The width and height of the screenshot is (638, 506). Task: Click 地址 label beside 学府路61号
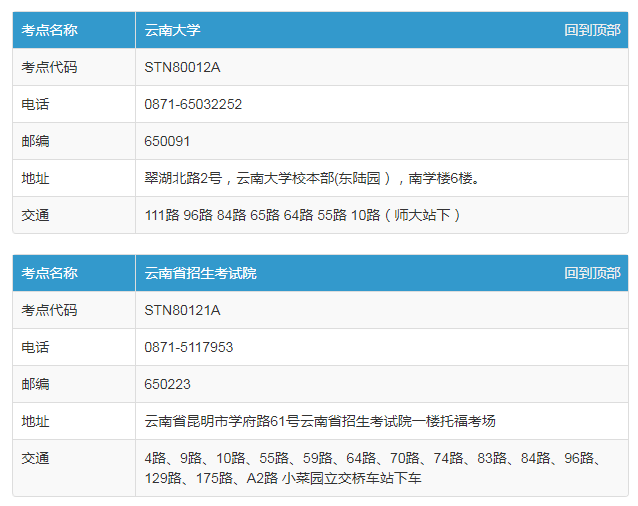(x=35, y=421)
